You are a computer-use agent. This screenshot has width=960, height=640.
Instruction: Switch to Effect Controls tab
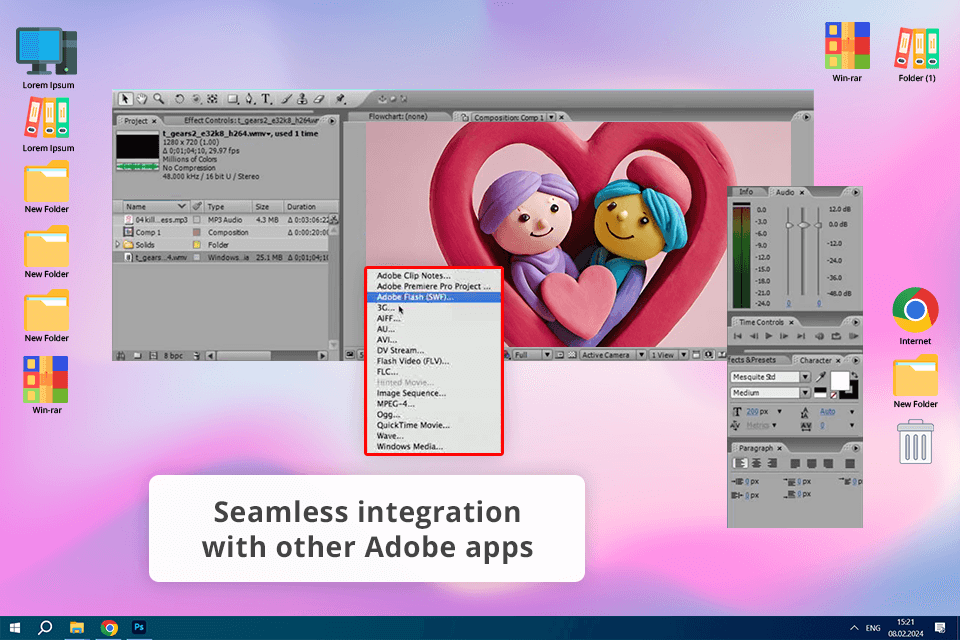click(251, 120)
